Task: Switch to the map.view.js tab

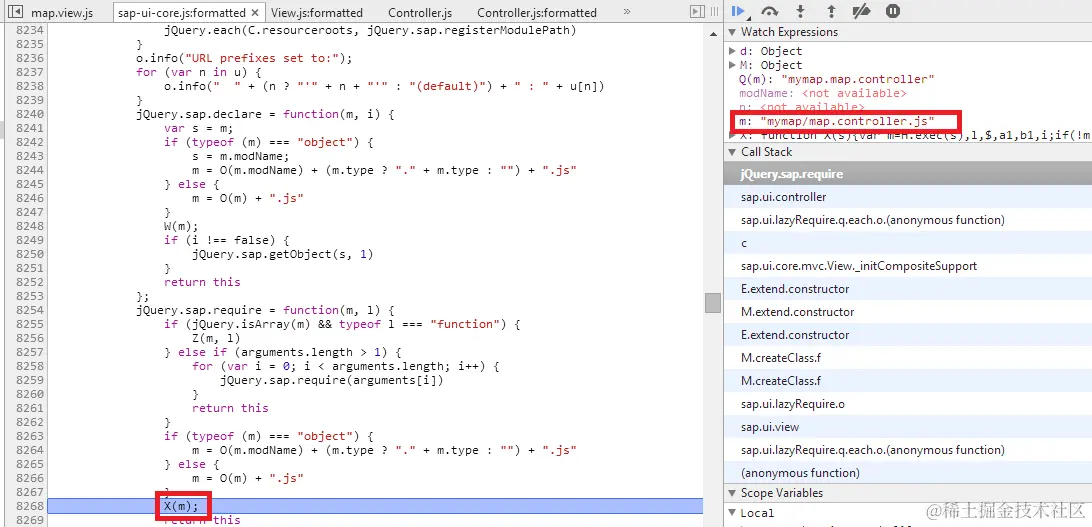Action: click(61, 13)
